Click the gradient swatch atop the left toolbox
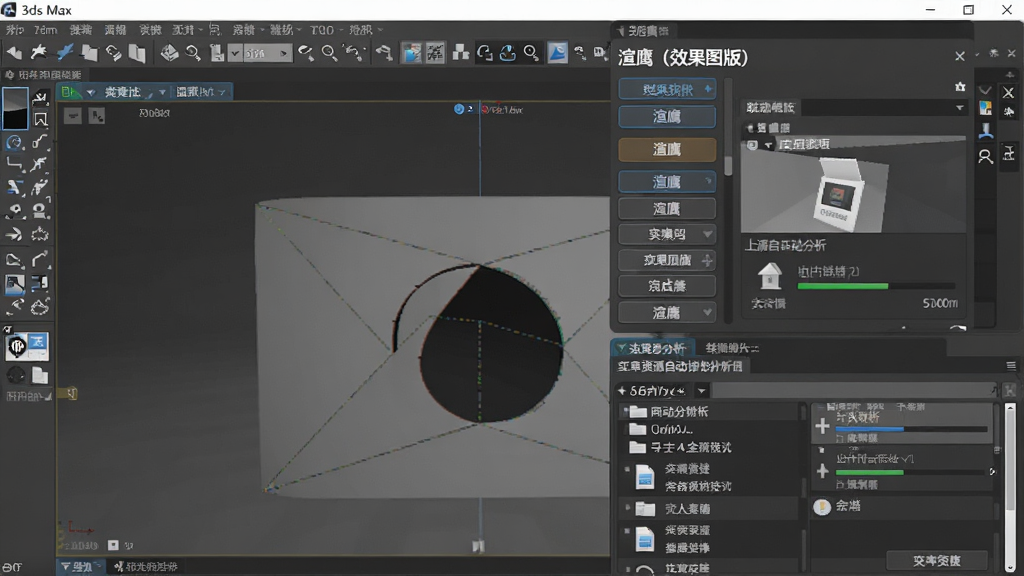 (x=15, y=108)
